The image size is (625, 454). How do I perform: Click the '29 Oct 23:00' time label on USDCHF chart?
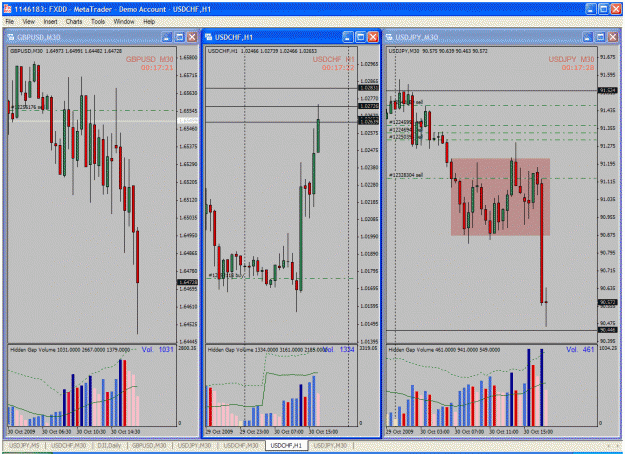pyautogui.click(x=254, y=432)
